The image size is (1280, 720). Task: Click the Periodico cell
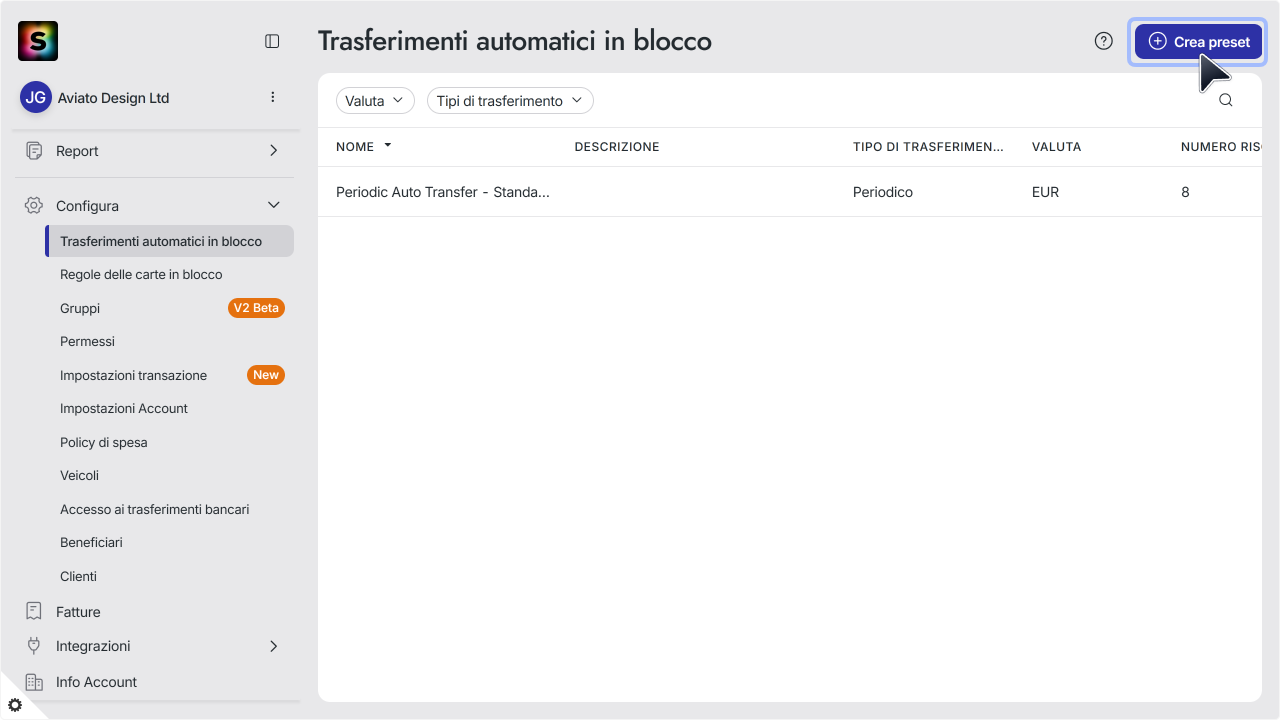pos(883,192)
